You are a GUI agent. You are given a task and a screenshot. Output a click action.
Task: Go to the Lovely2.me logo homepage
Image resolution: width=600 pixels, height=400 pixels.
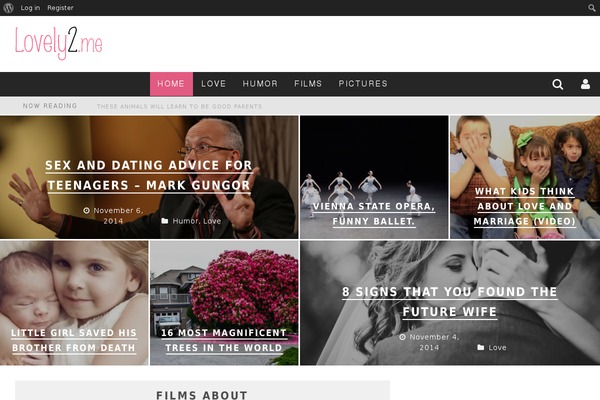tap(59, 43)
